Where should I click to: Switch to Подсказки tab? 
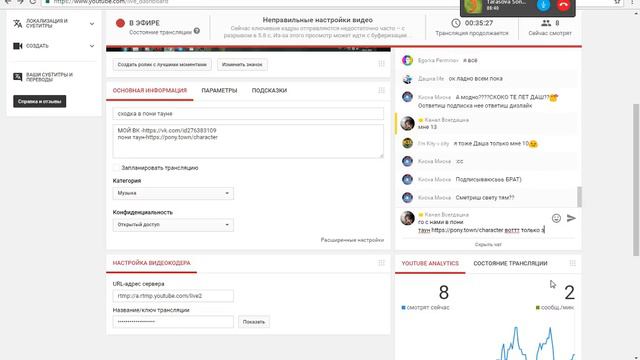[269, 91]
